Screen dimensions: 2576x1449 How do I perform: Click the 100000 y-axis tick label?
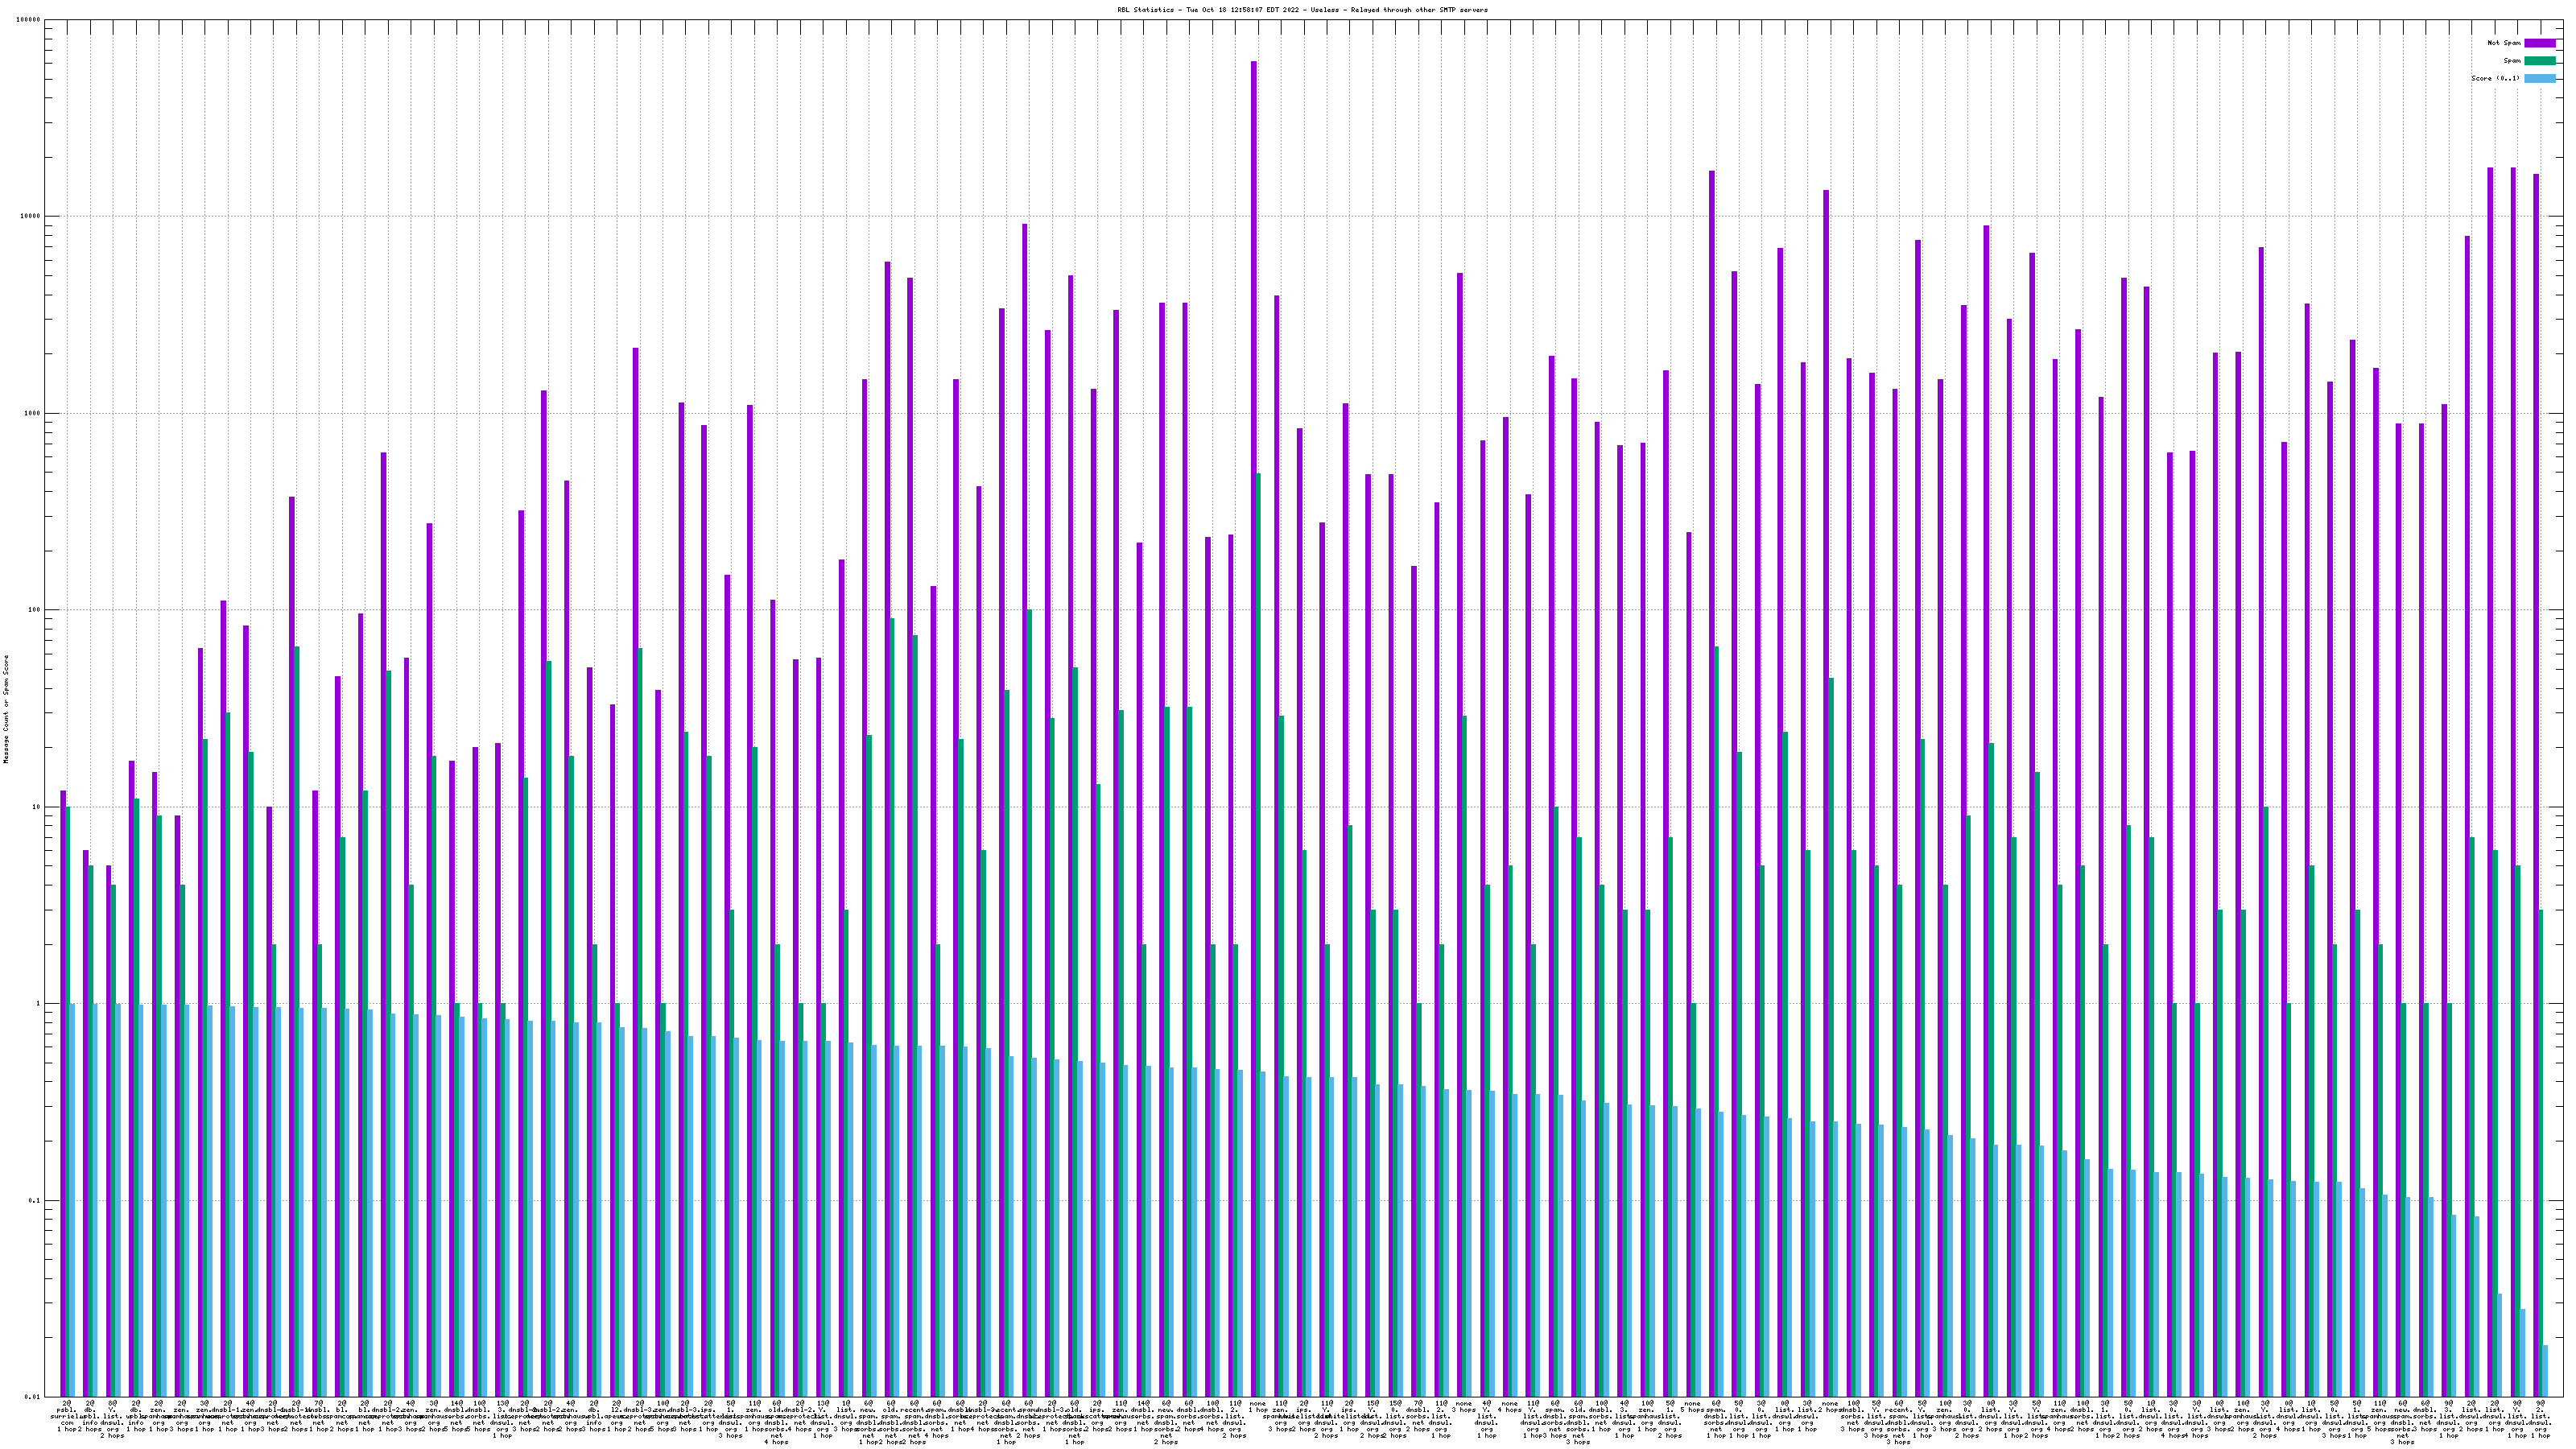click(28, 20)
